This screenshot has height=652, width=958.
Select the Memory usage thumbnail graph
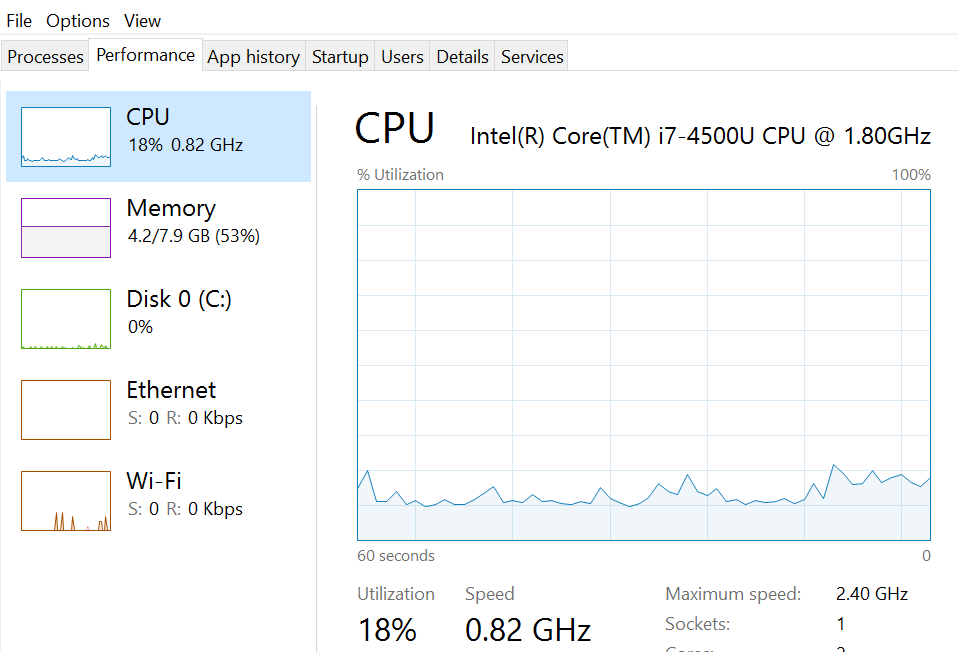[x=66, y=228]
